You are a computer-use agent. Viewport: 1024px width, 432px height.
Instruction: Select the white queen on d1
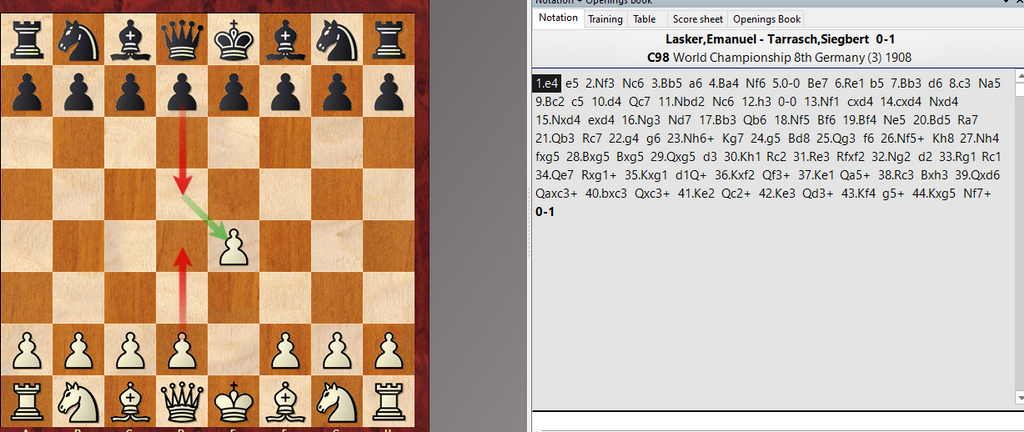[182, 401]
